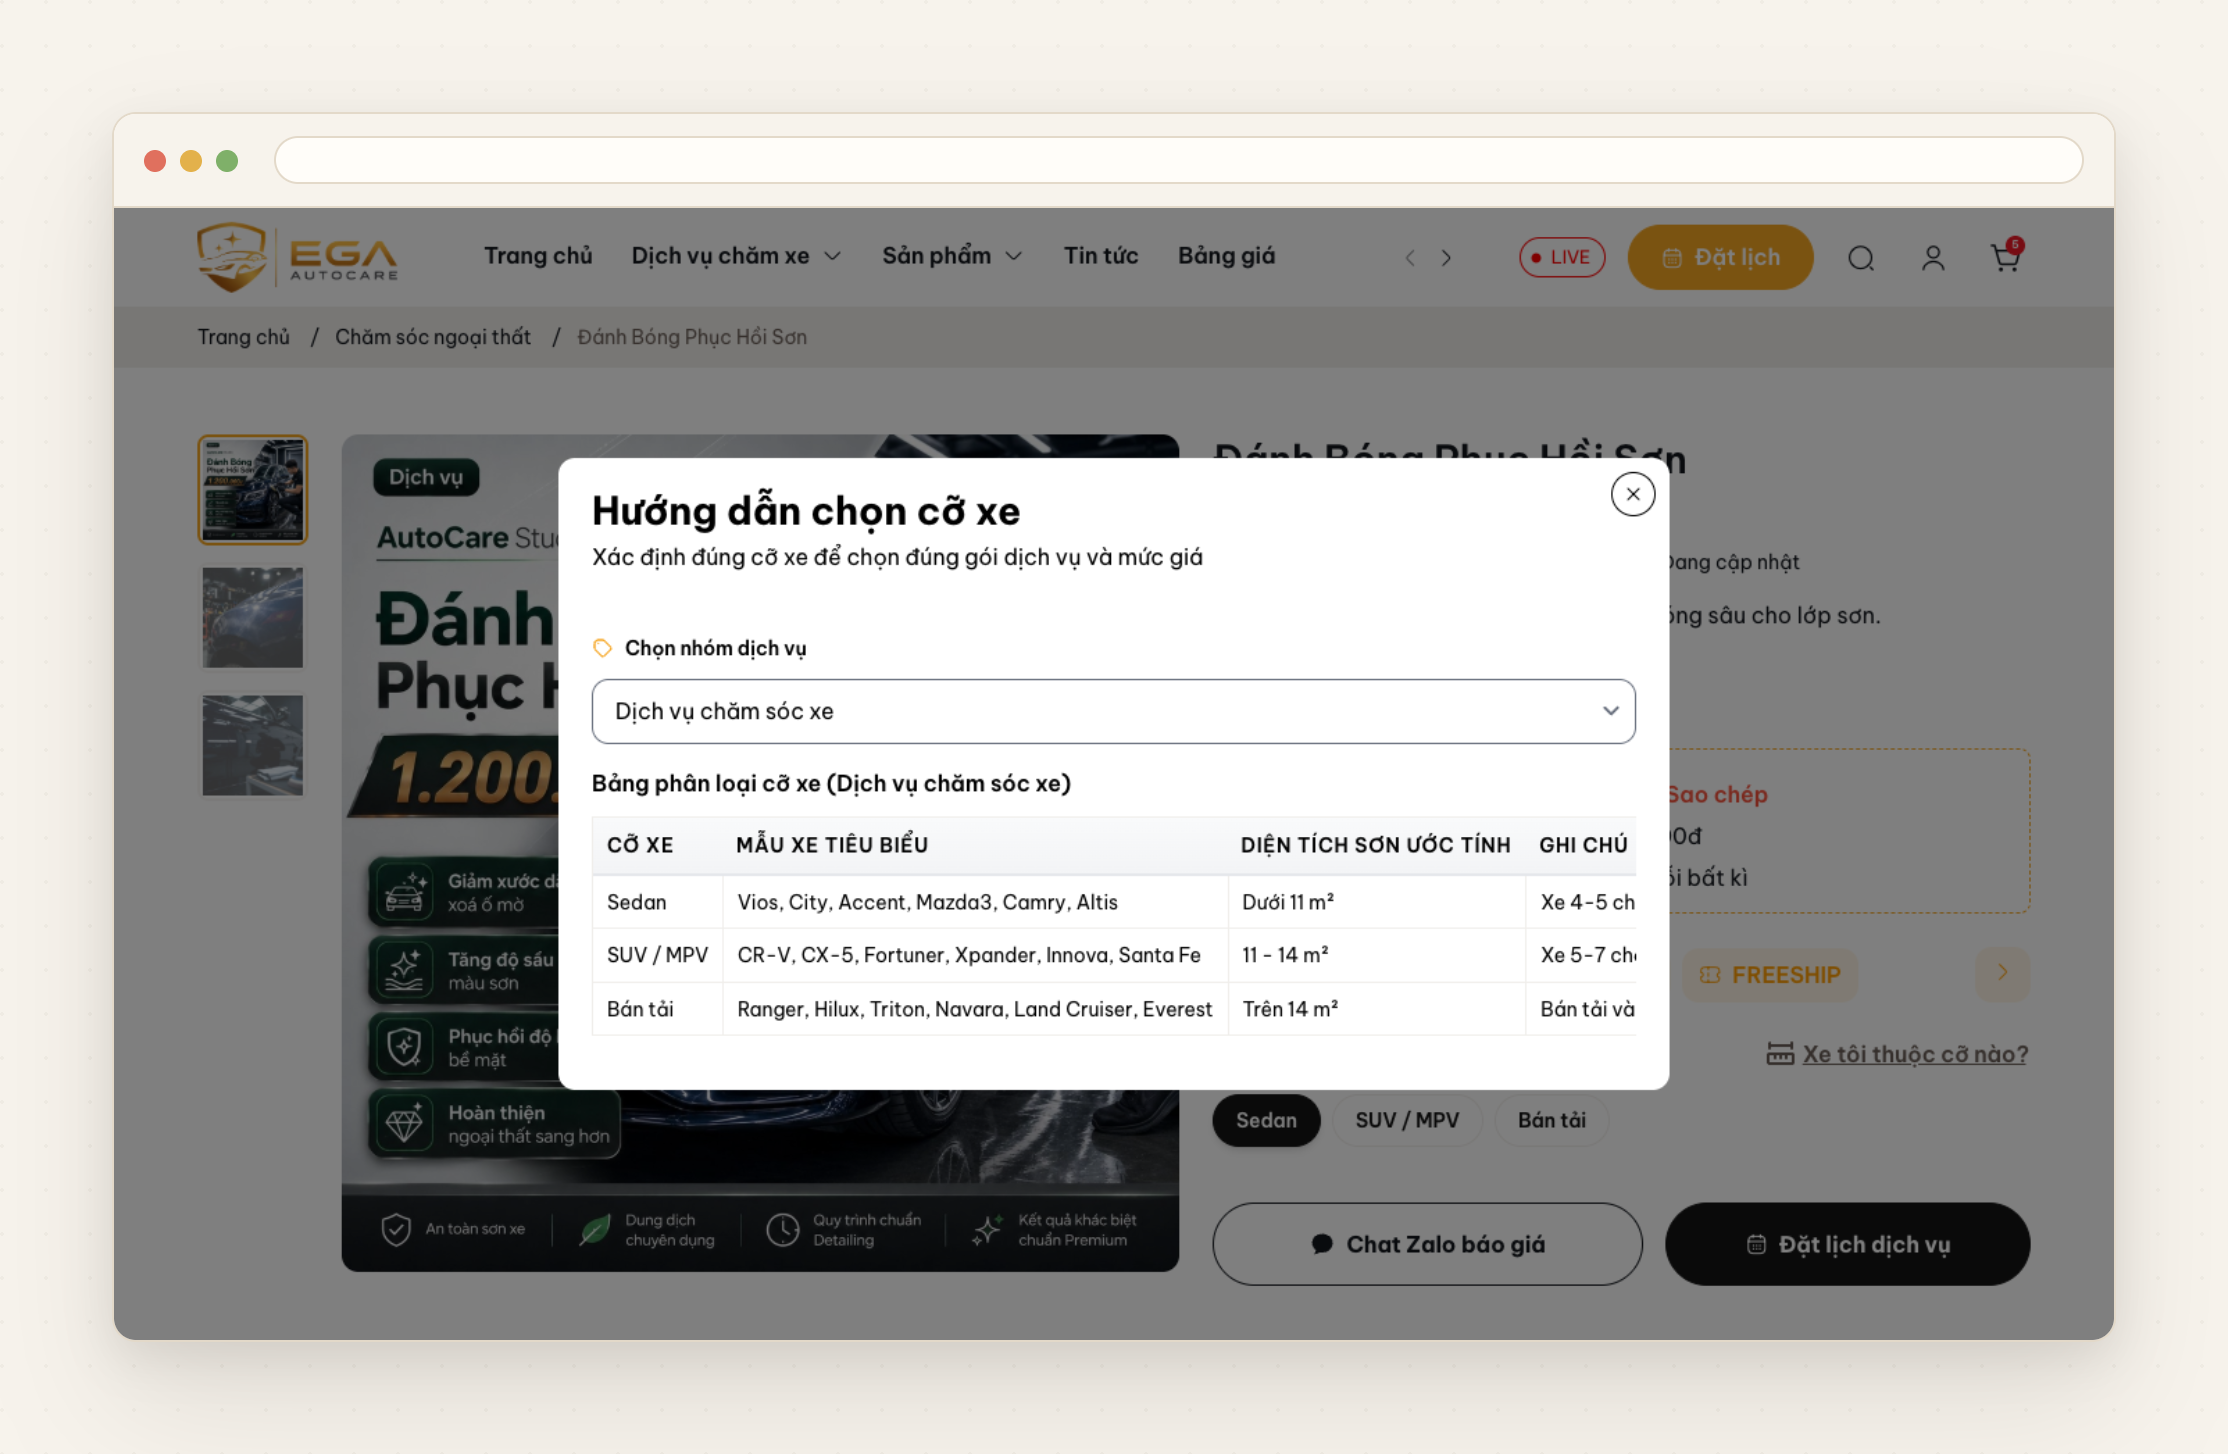Click the 'Bán tải' table cell
The width and height of the screenshot is (2228, 1454).
tap(657, 1009)
